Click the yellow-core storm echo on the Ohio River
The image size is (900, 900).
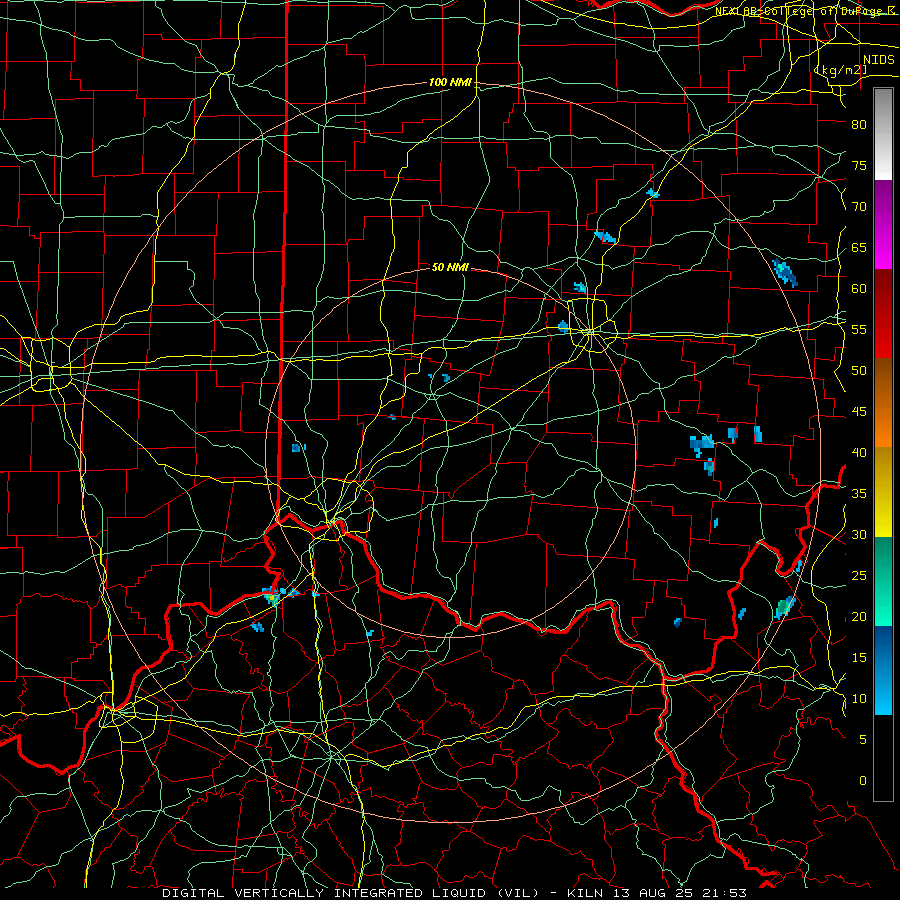271,596
